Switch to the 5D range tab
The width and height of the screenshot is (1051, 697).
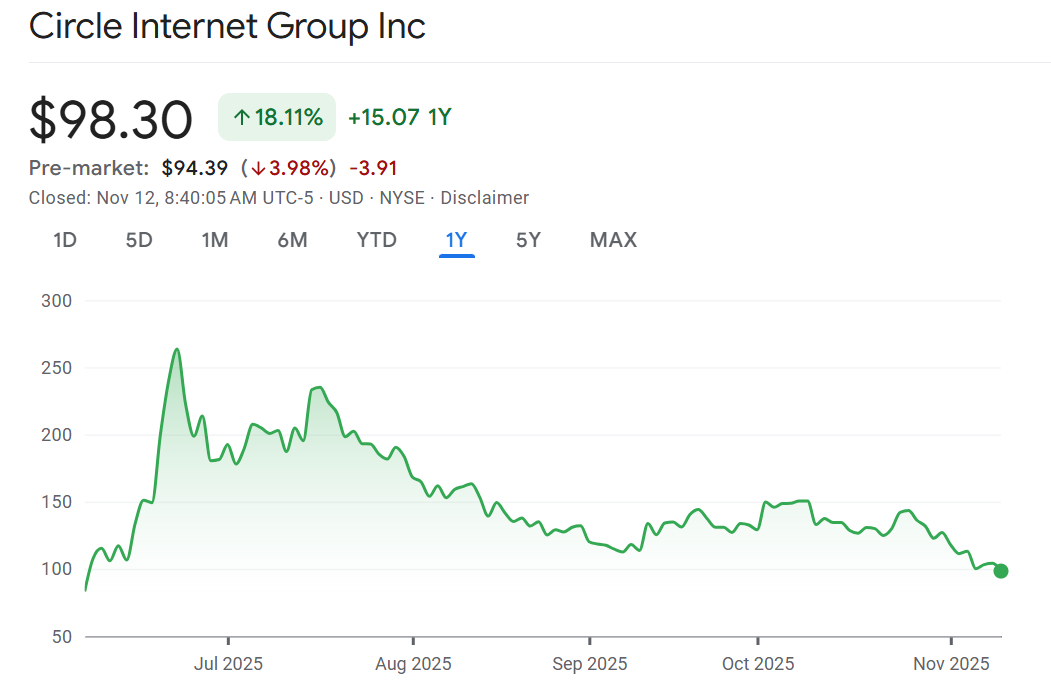click(x=139, y=240)
